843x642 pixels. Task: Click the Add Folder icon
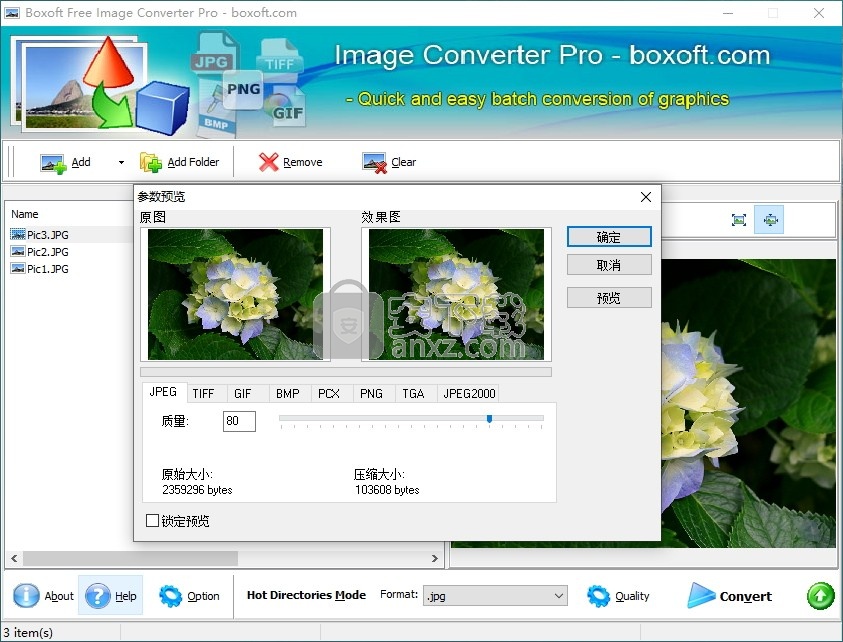151,162
